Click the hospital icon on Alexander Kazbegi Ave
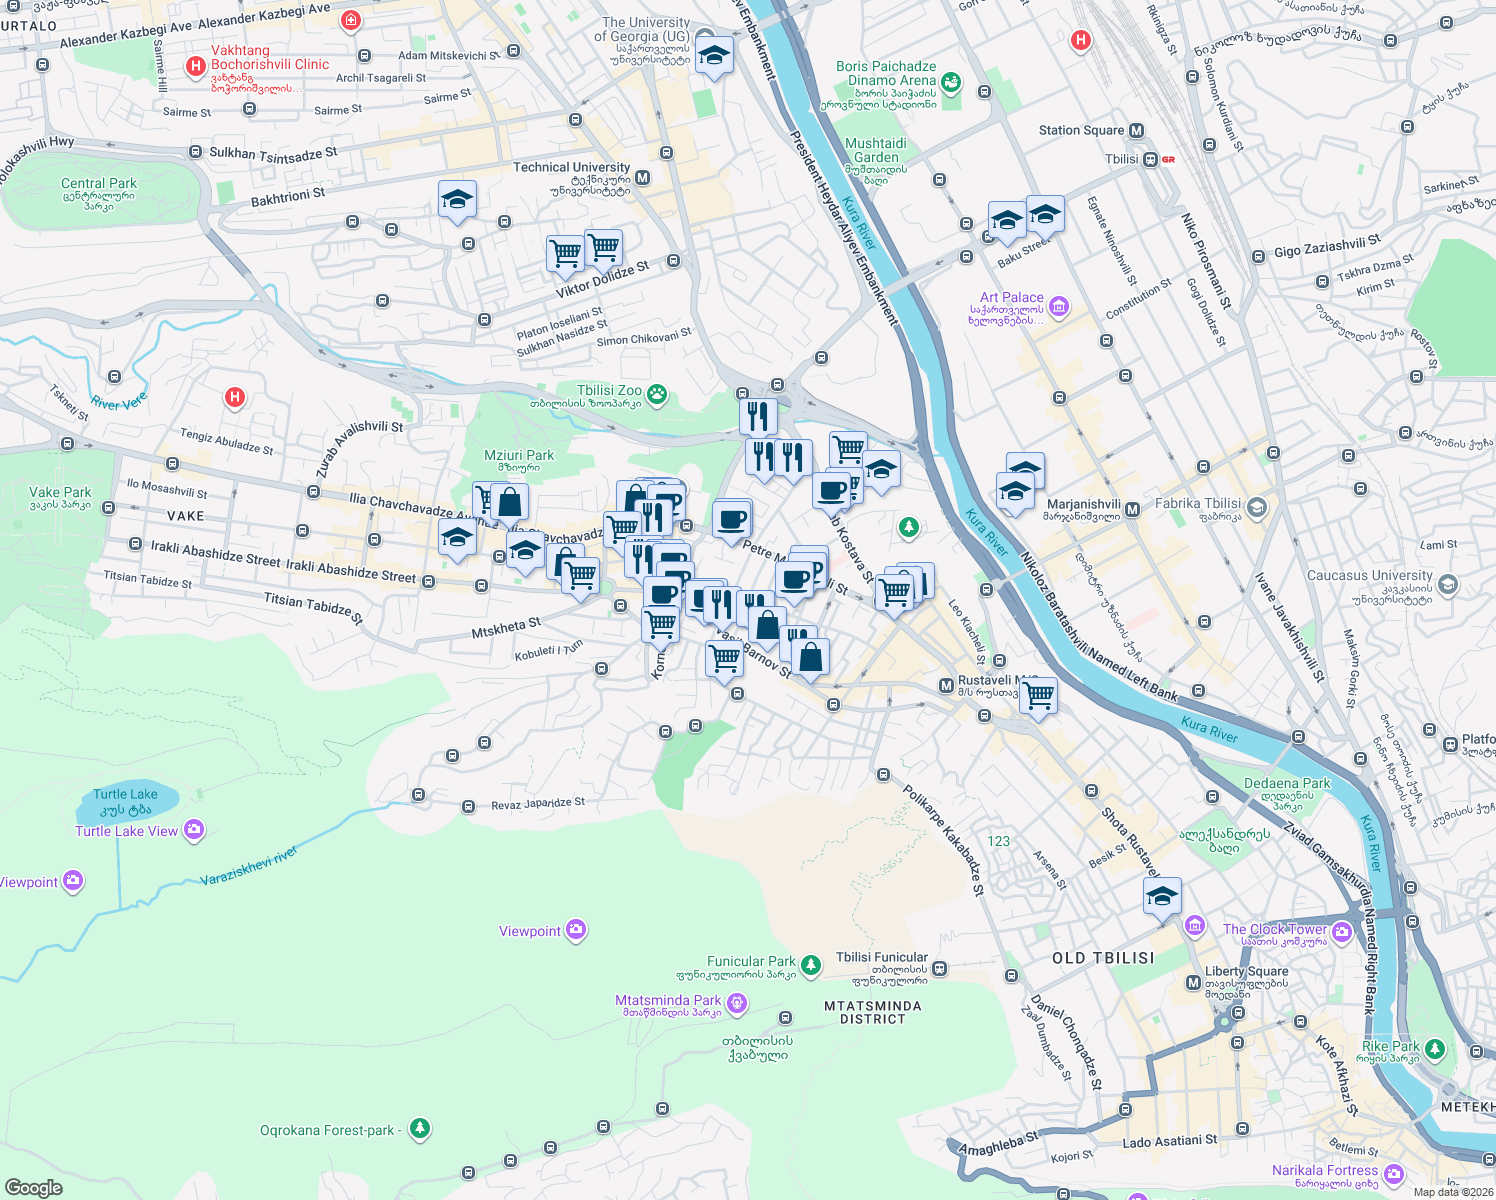 [x=351, y=20]
